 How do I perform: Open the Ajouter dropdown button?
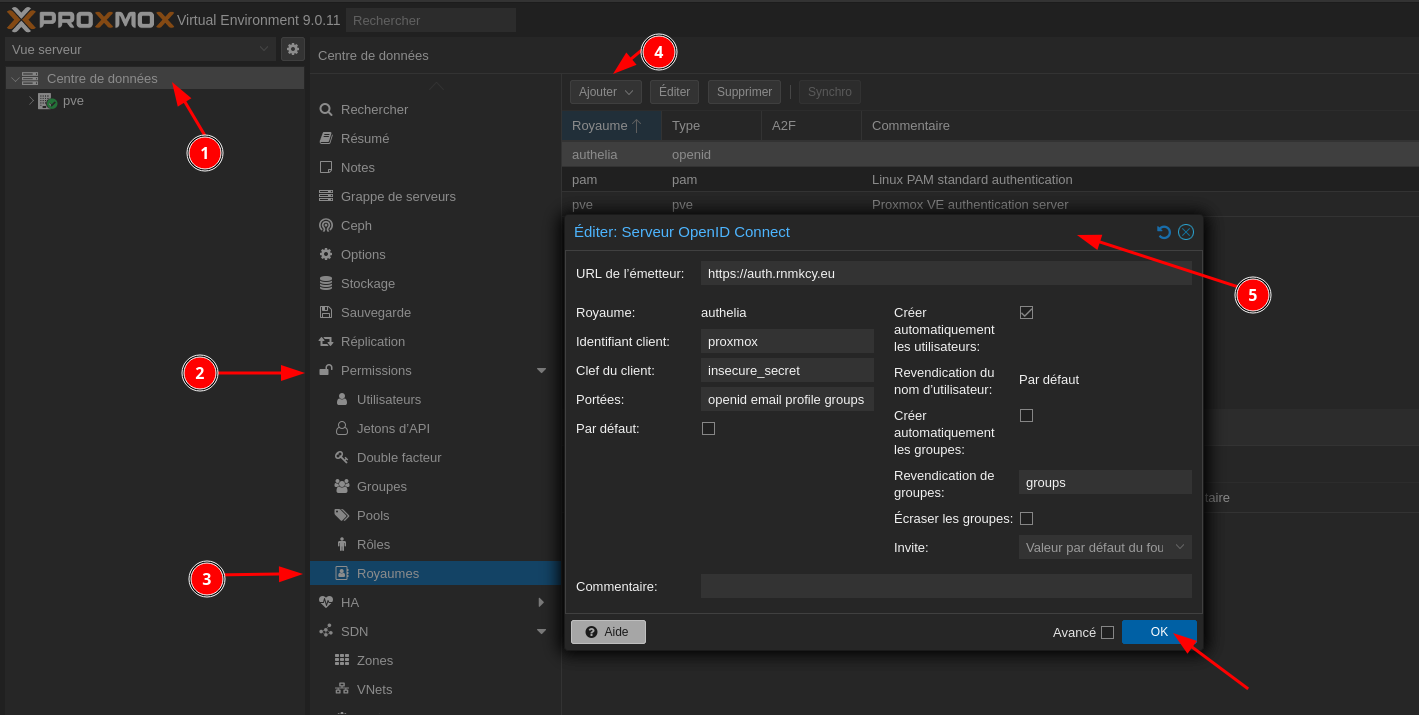[x=605, y=92]
